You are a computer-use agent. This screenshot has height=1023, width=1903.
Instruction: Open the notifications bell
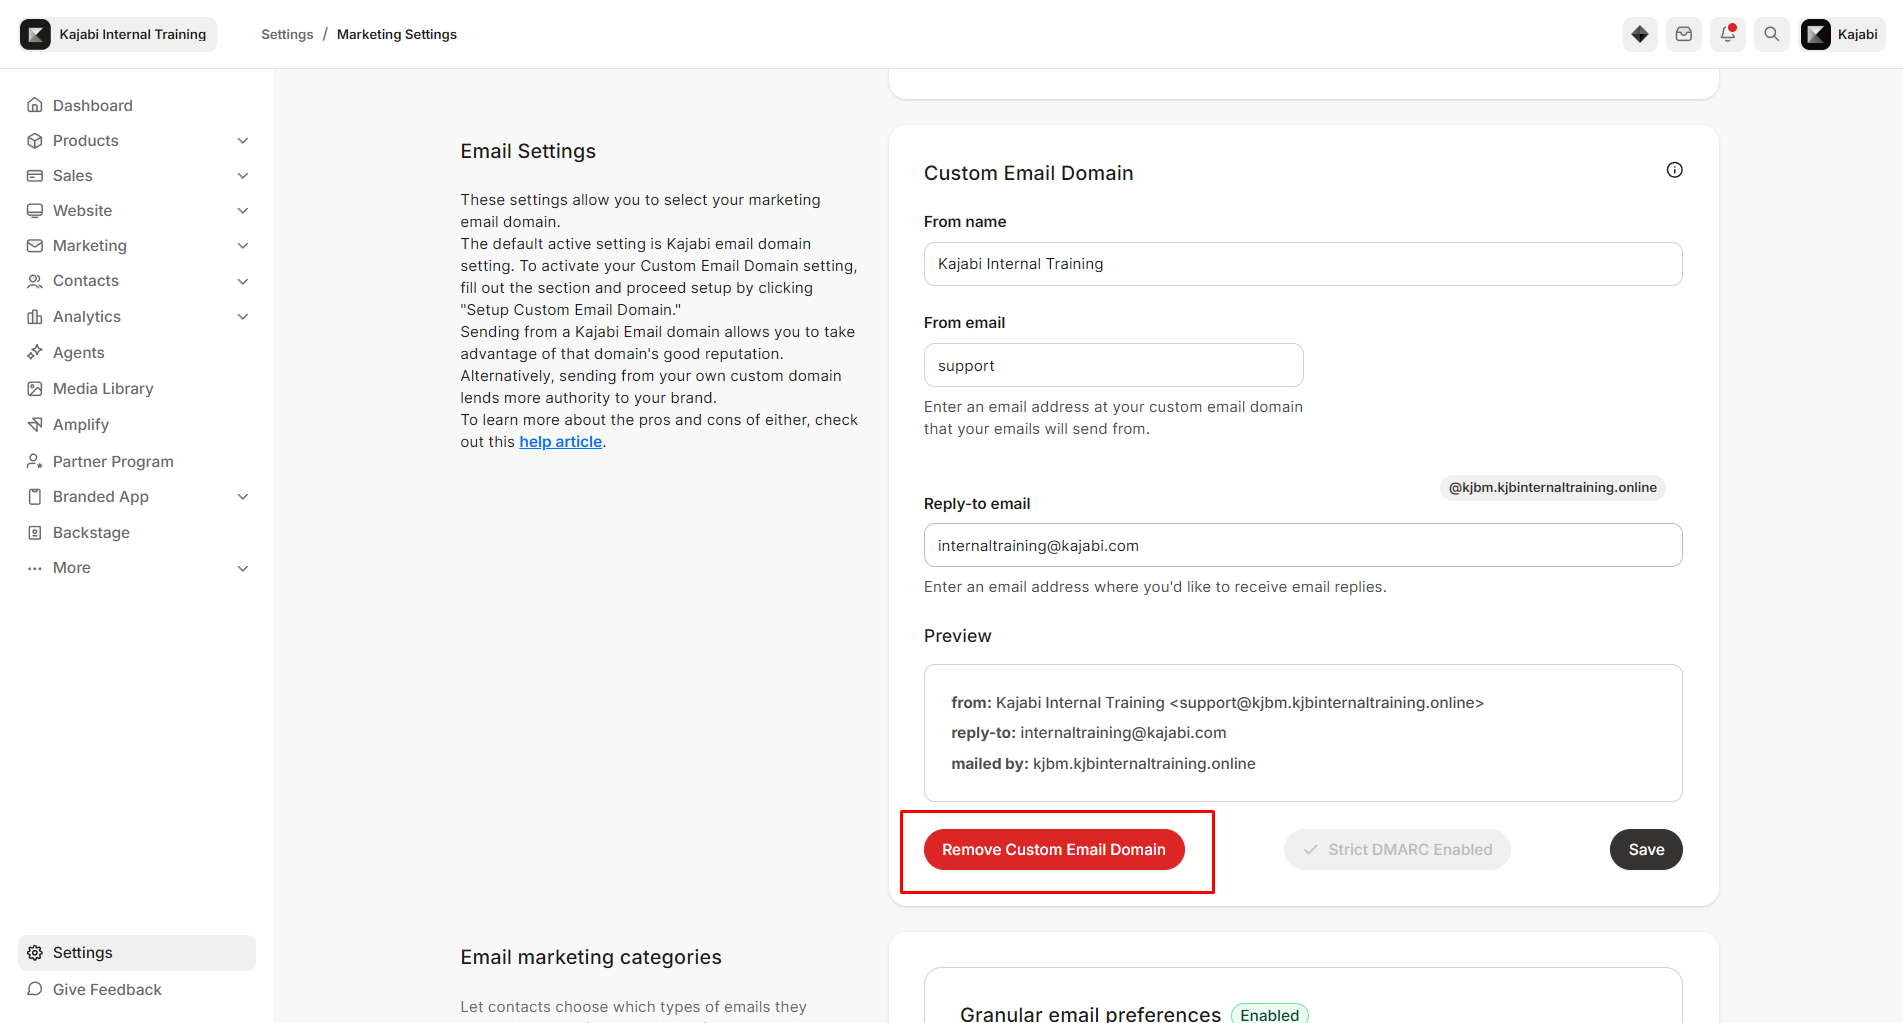[1728, 34]
